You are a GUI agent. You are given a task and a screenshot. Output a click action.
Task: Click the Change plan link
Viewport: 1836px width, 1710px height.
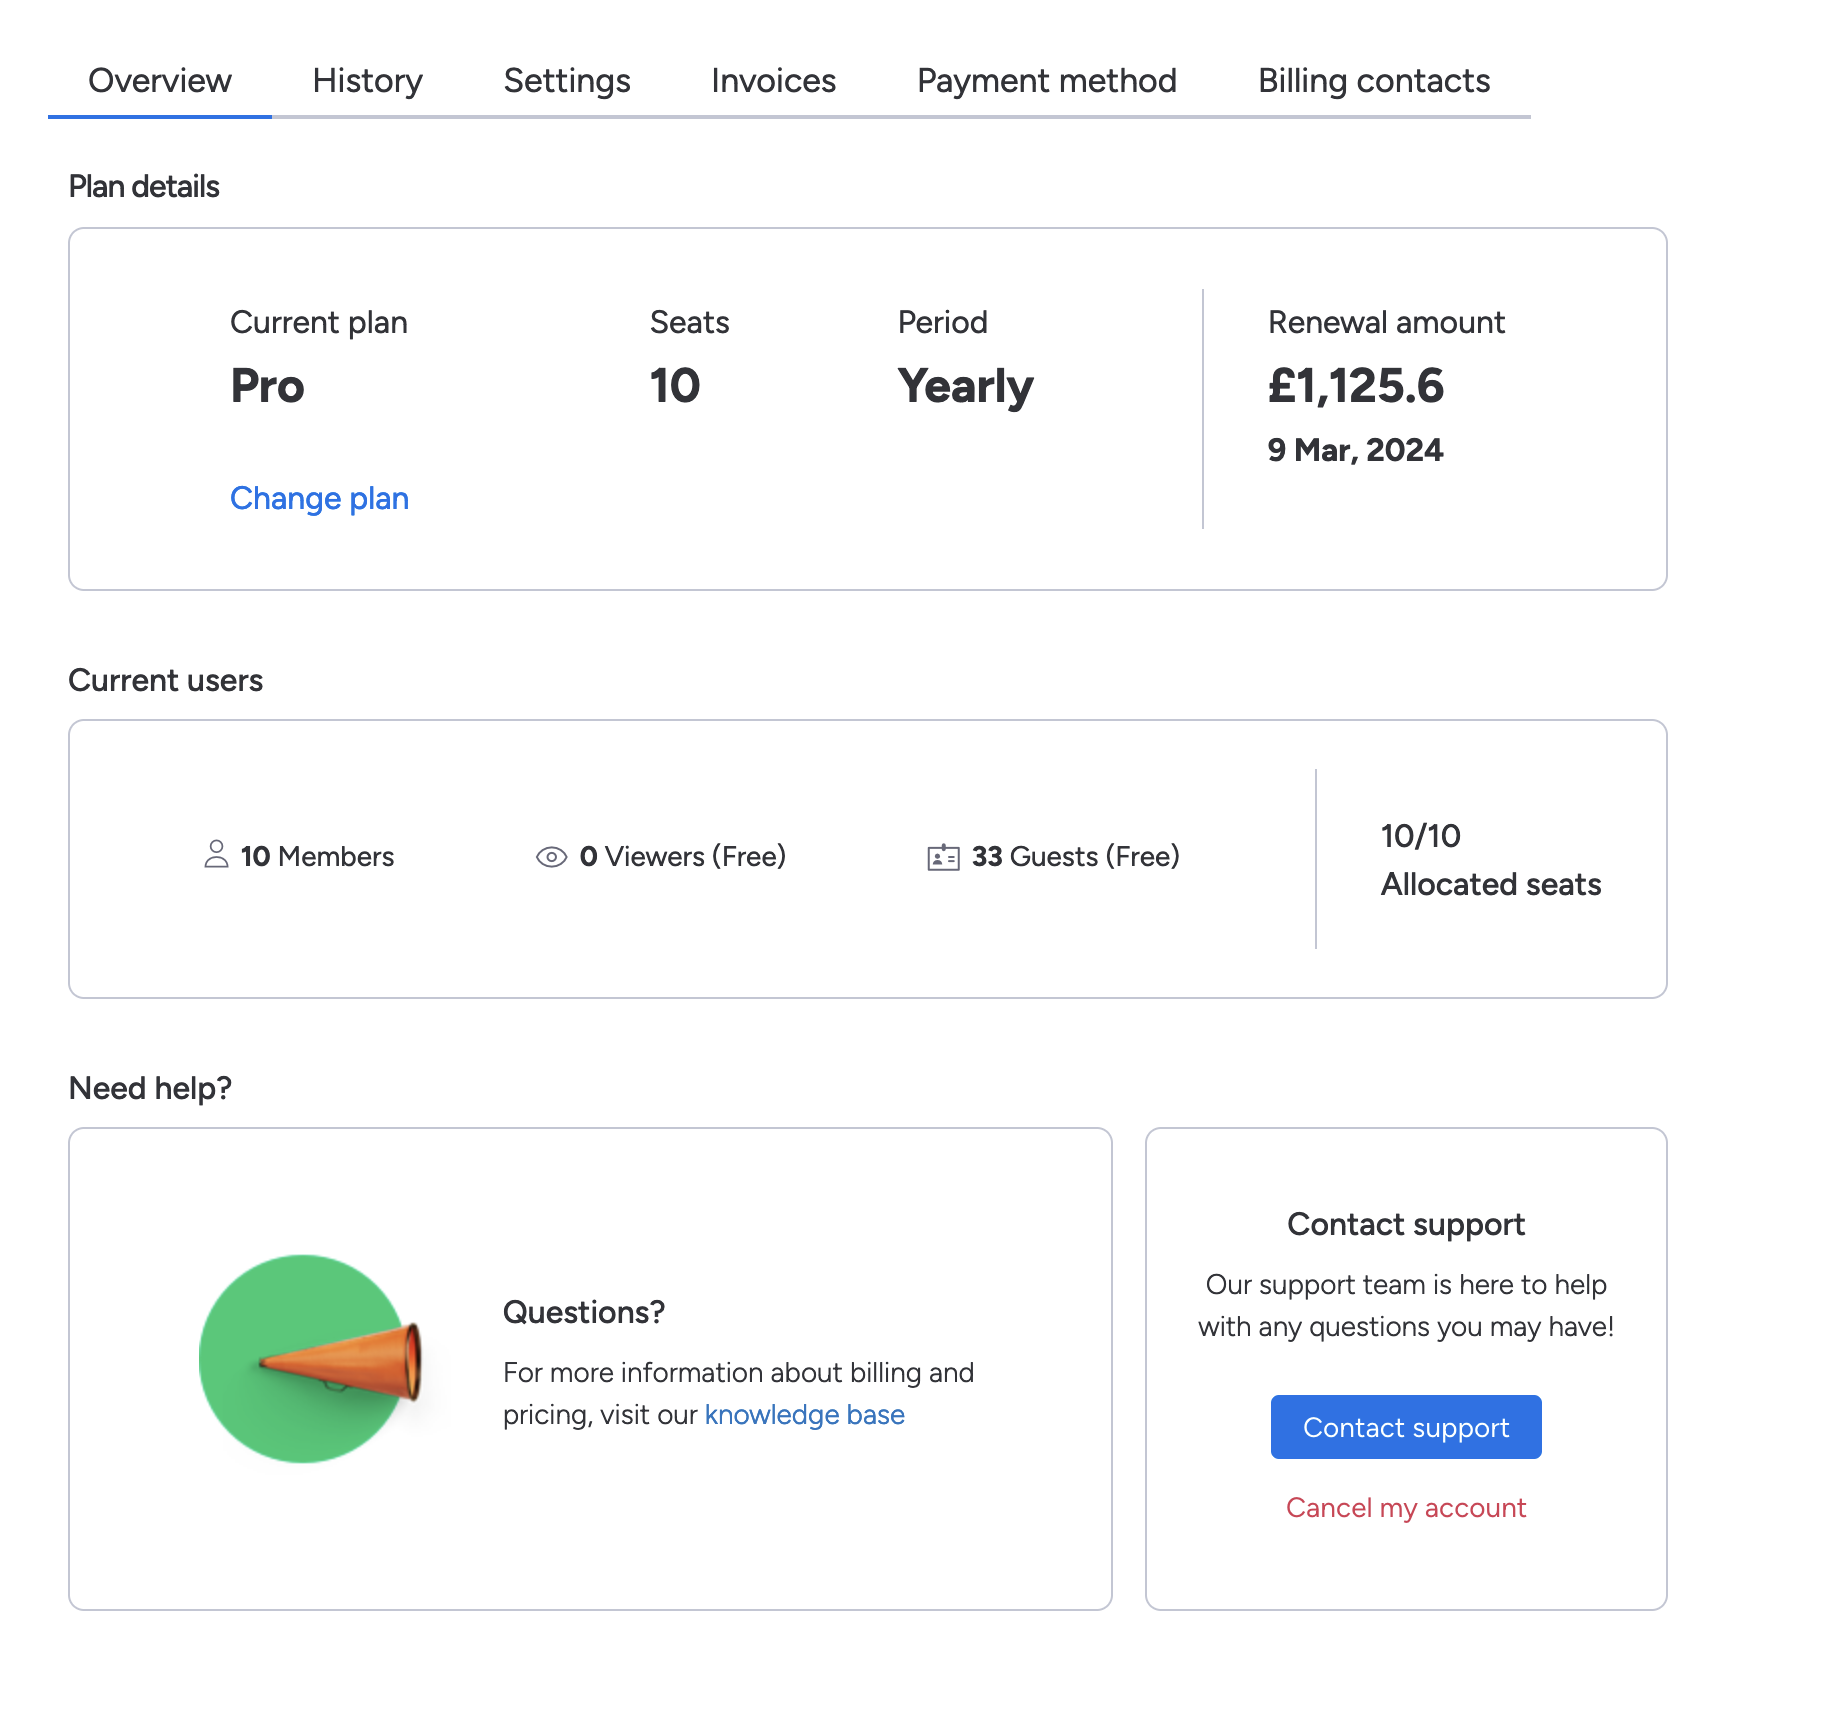tap(319, 498)
